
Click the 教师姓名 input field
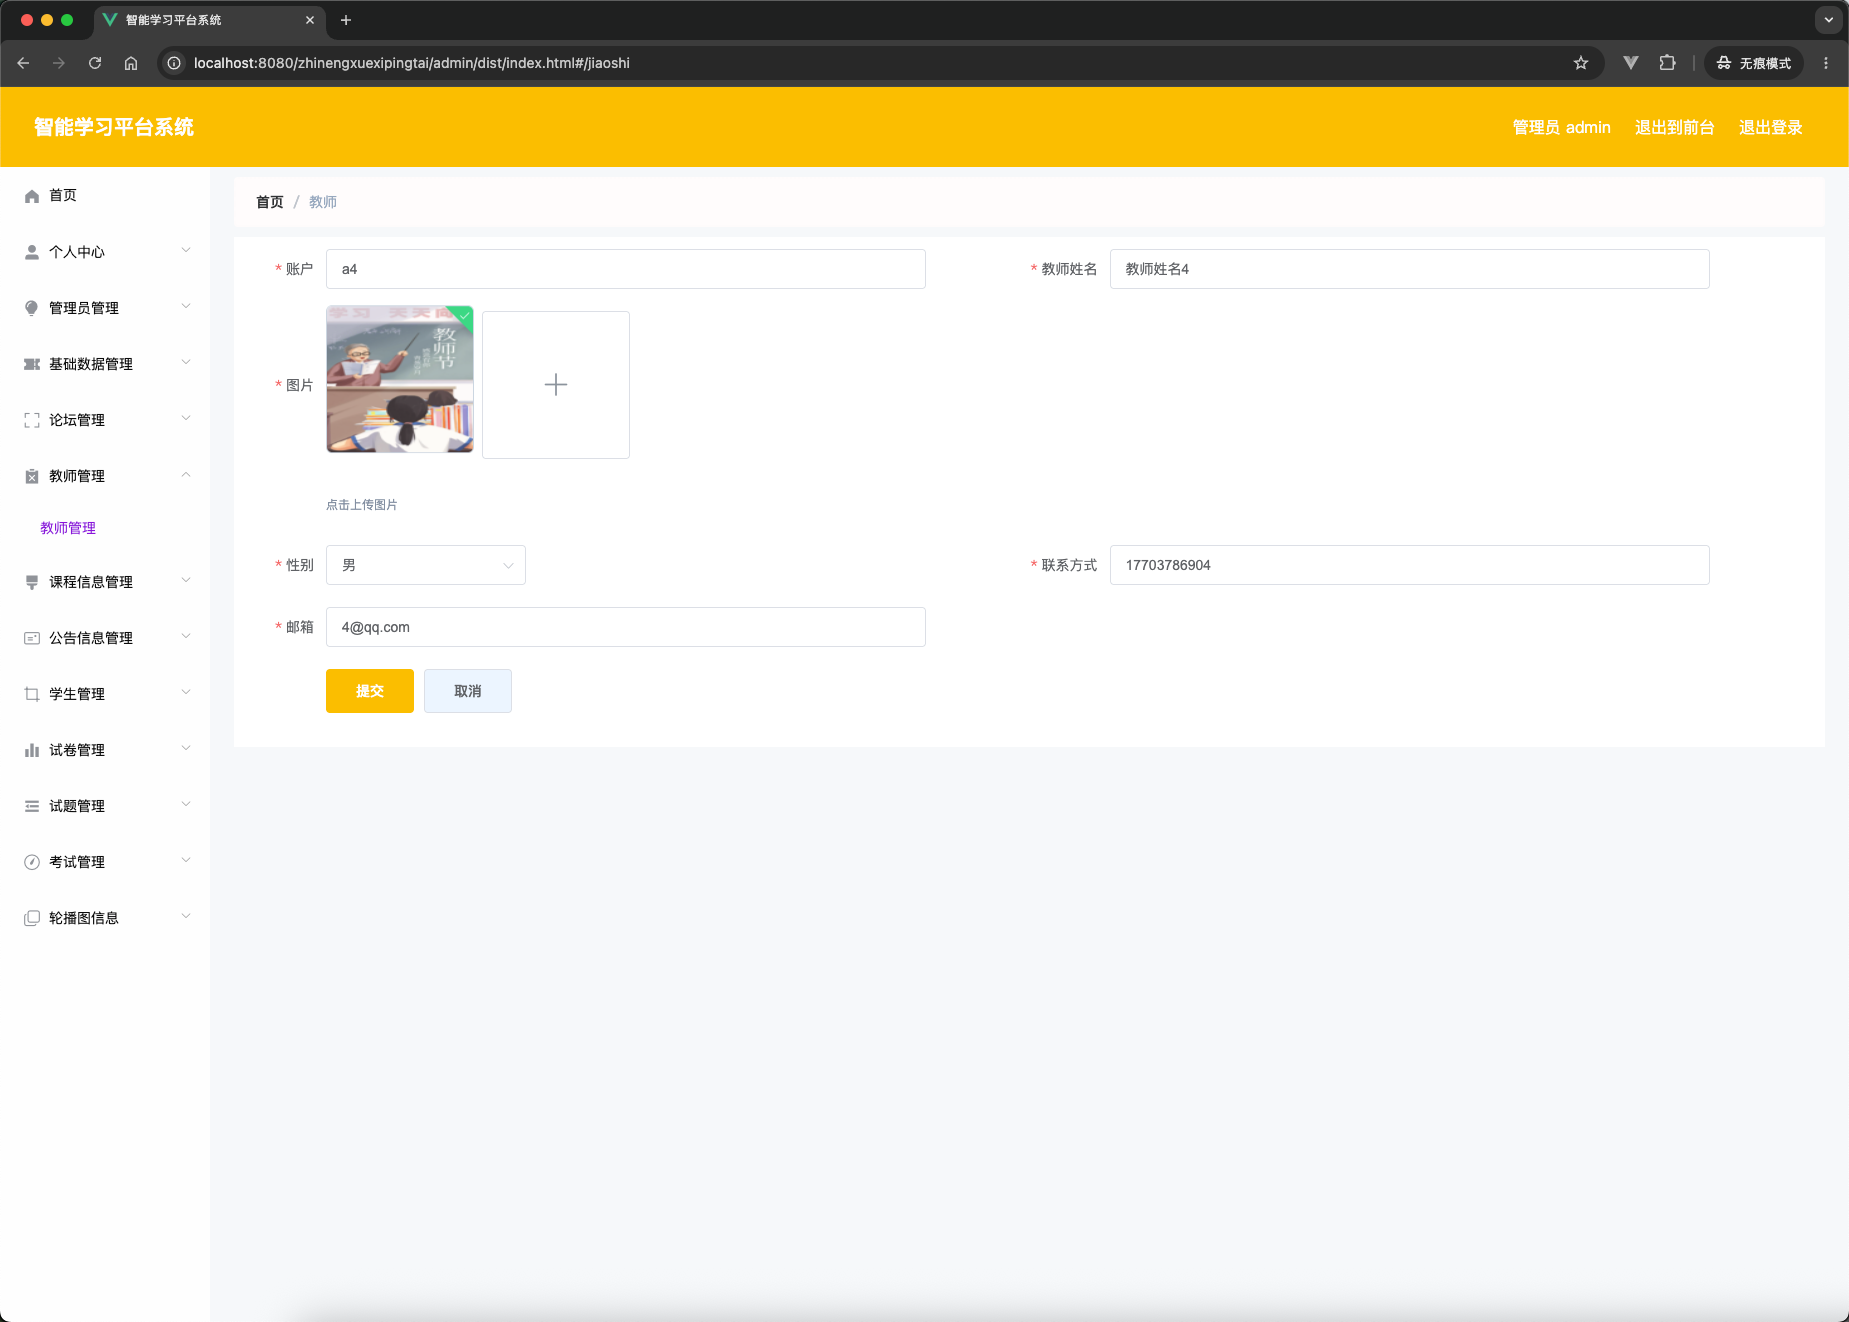[x=1410, y=269]
